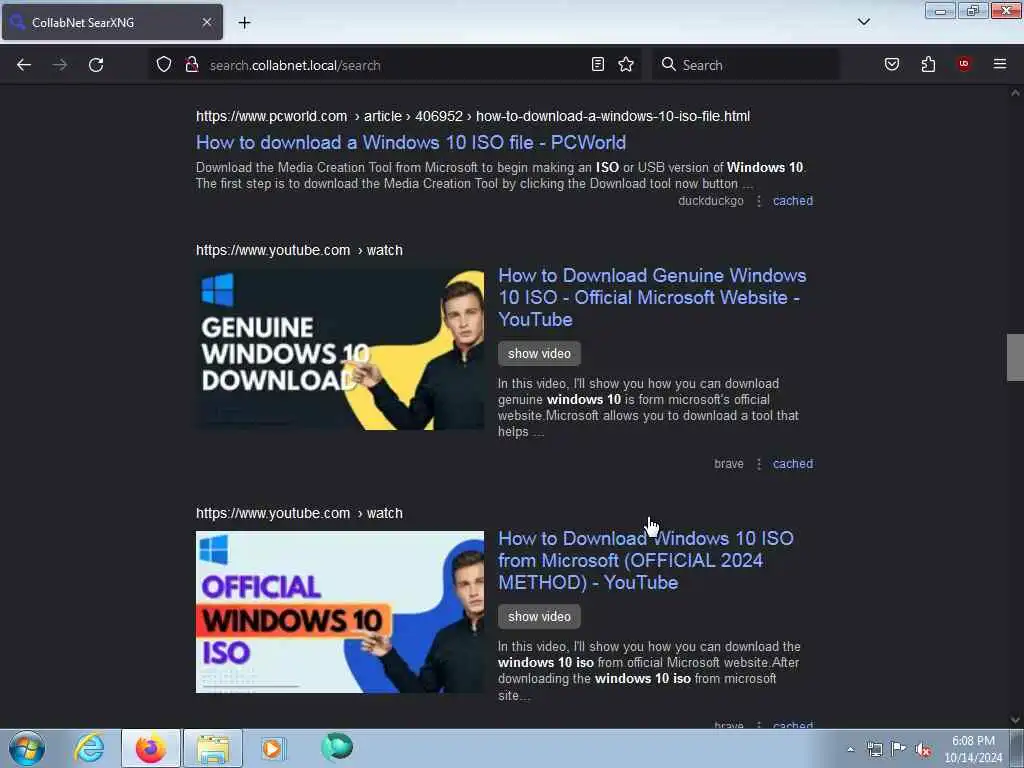1024x768 pixels.
Task: Open Action Center flag icon
Action: click(x=899, y=749)
